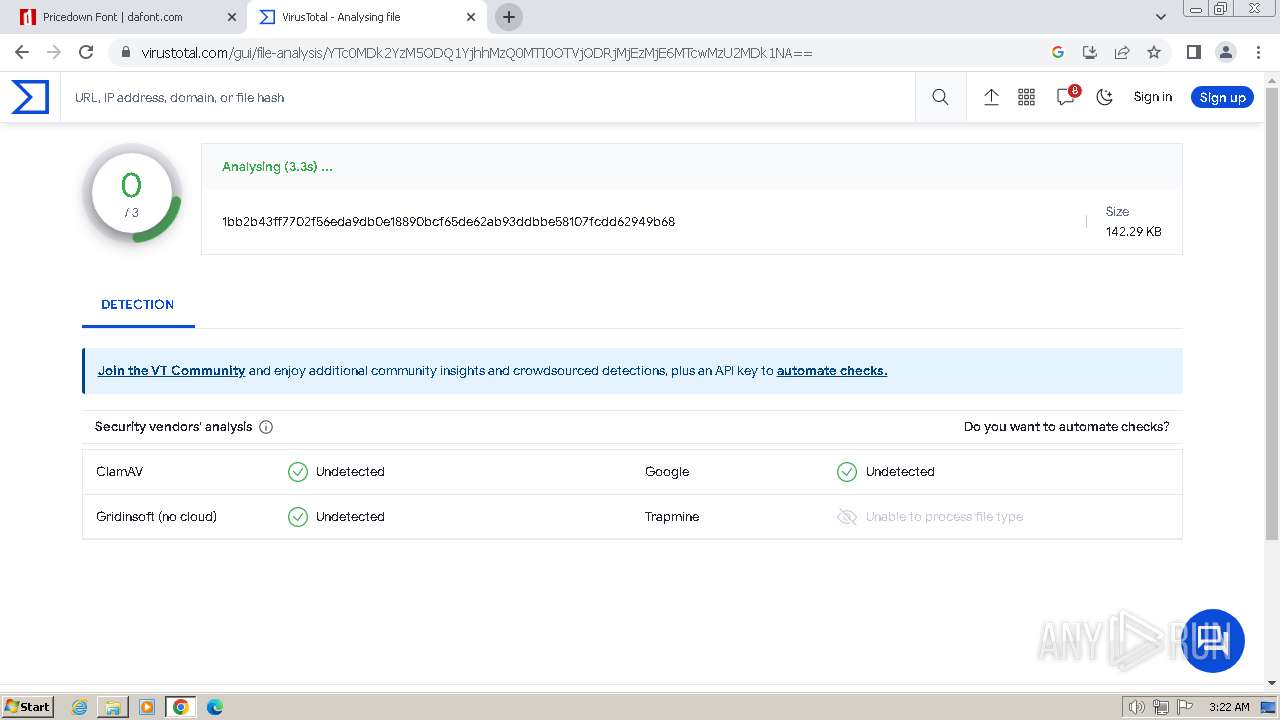Click the Analysing (3.3s) status text

point(277,167)
